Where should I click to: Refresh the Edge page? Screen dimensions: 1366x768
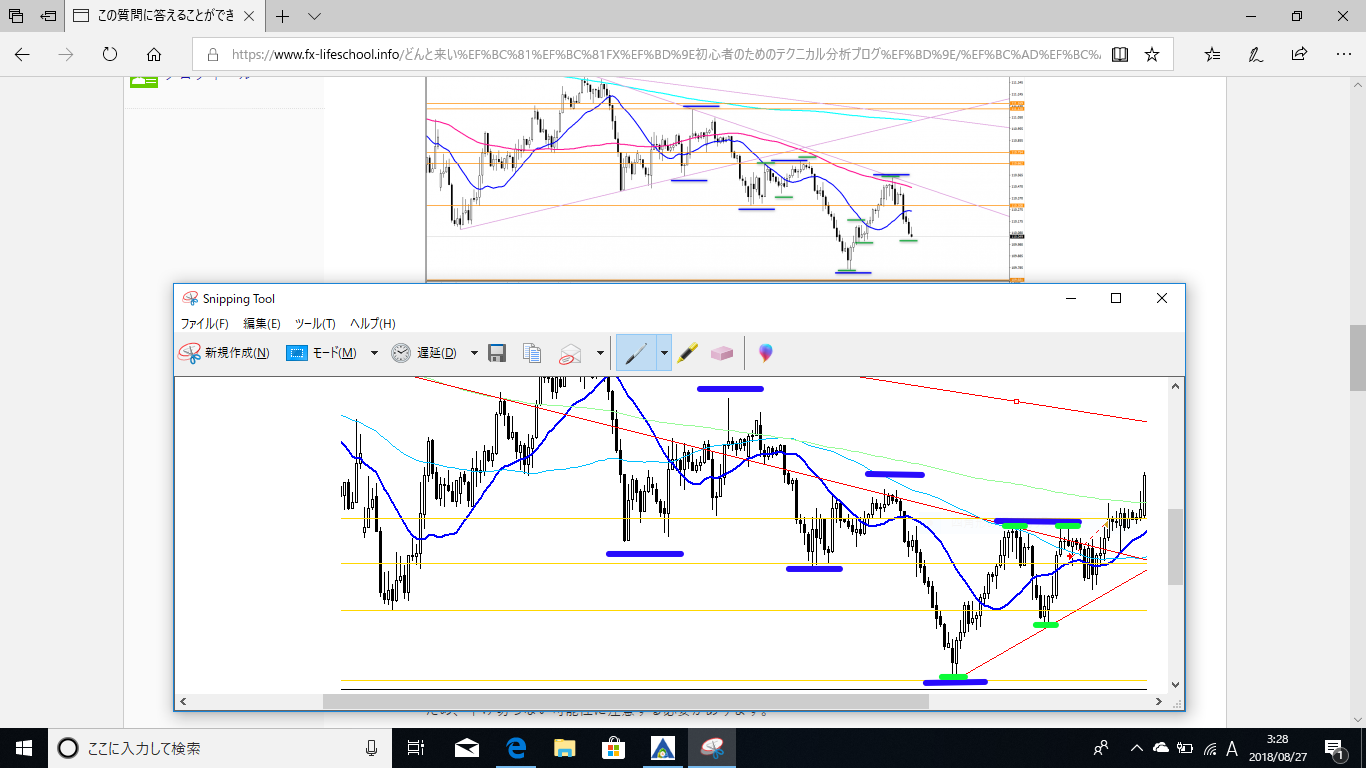[110, 54]
